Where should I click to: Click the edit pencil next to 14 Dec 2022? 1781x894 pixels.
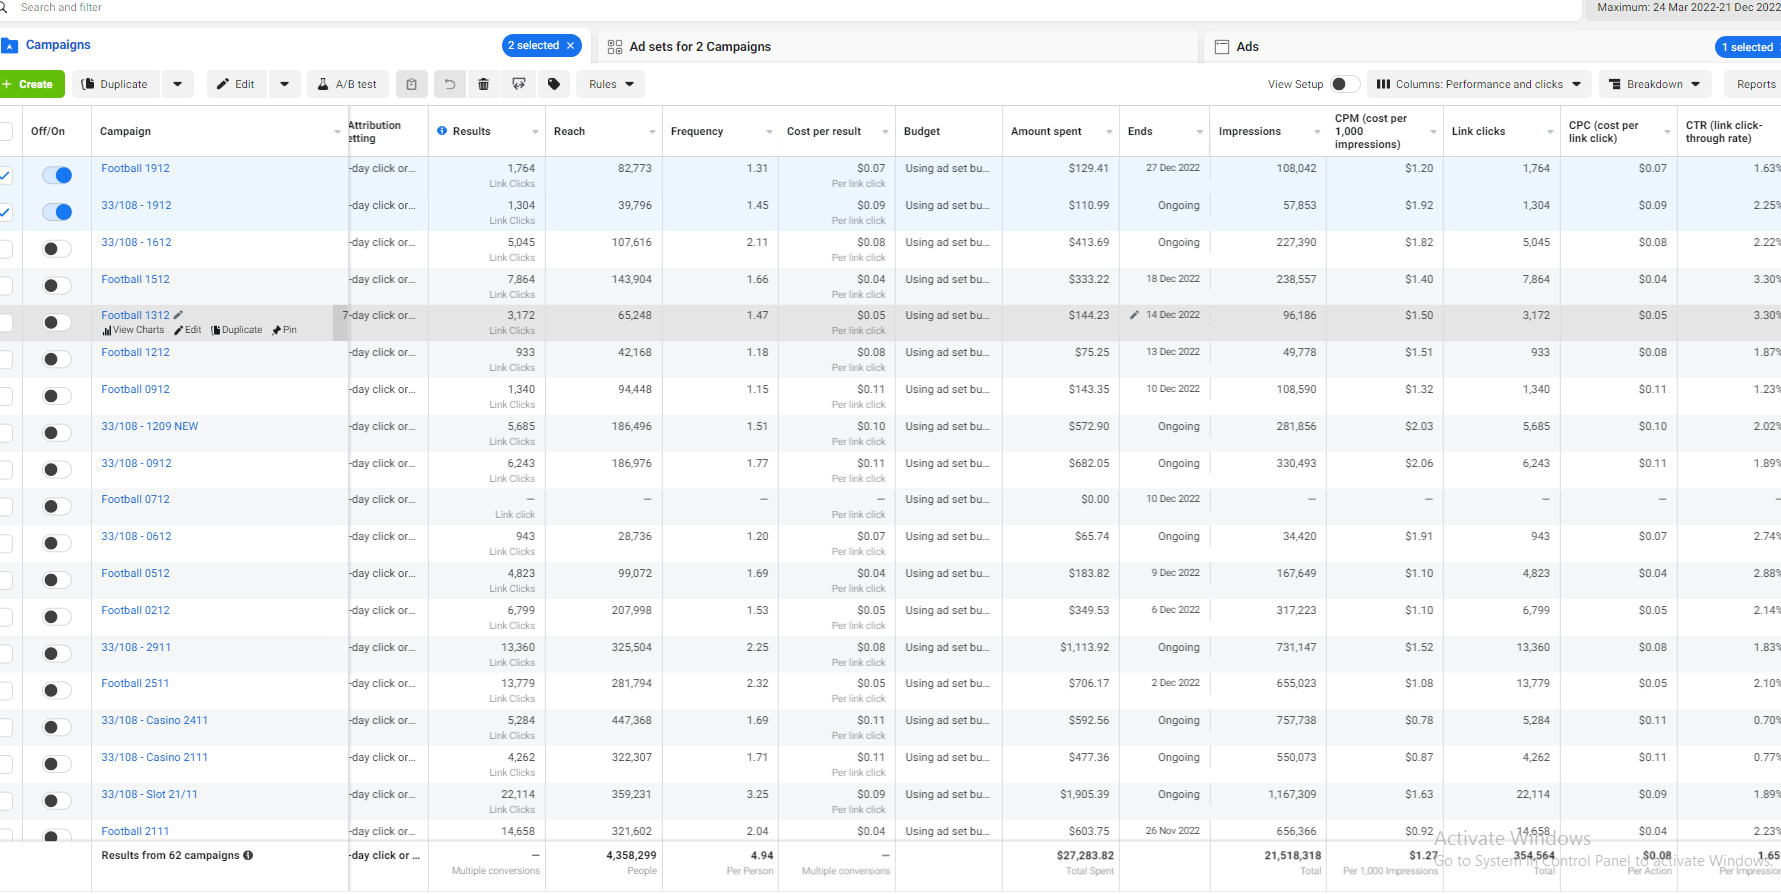[1134, 315]
